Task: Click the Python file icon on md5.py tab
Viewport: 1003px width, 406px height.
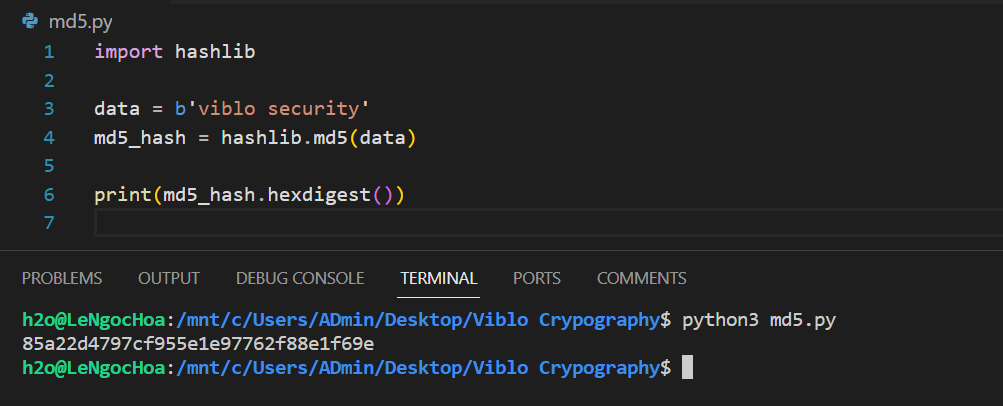Action: point(30,21)
